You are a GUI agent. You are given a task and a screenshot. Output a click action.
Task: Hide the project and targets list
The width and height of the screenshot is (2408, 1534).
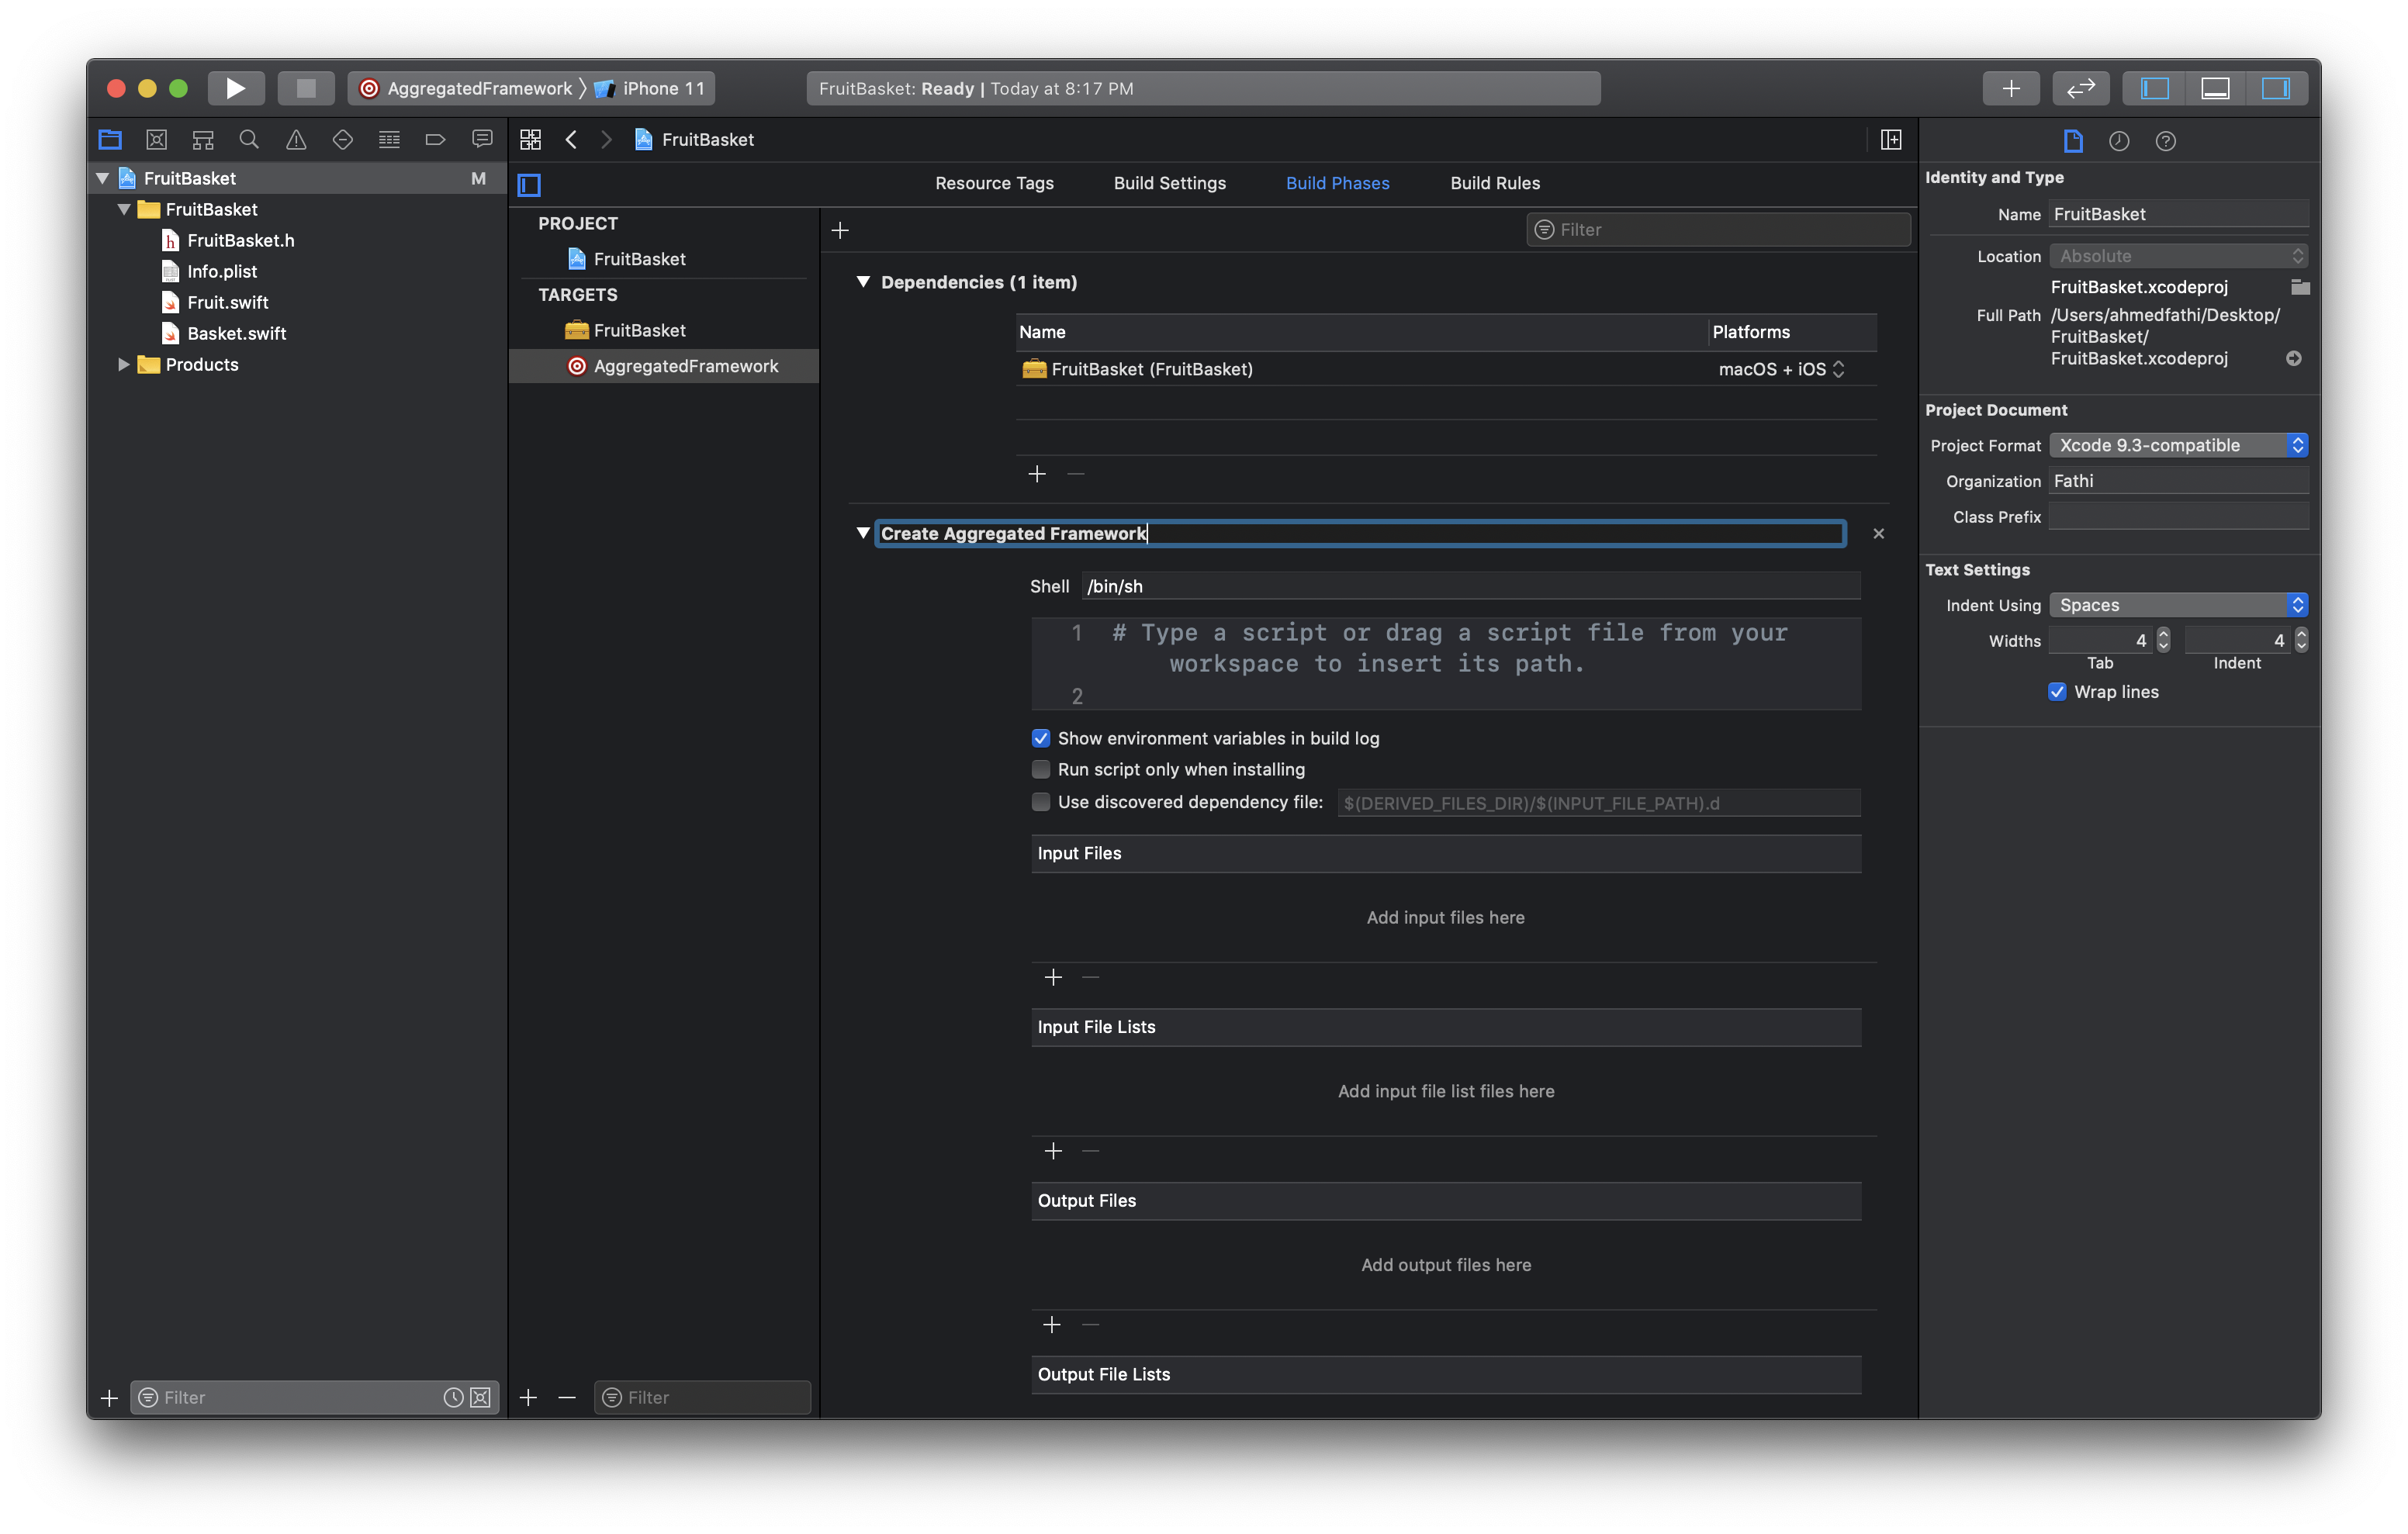(x=529, y=184)
